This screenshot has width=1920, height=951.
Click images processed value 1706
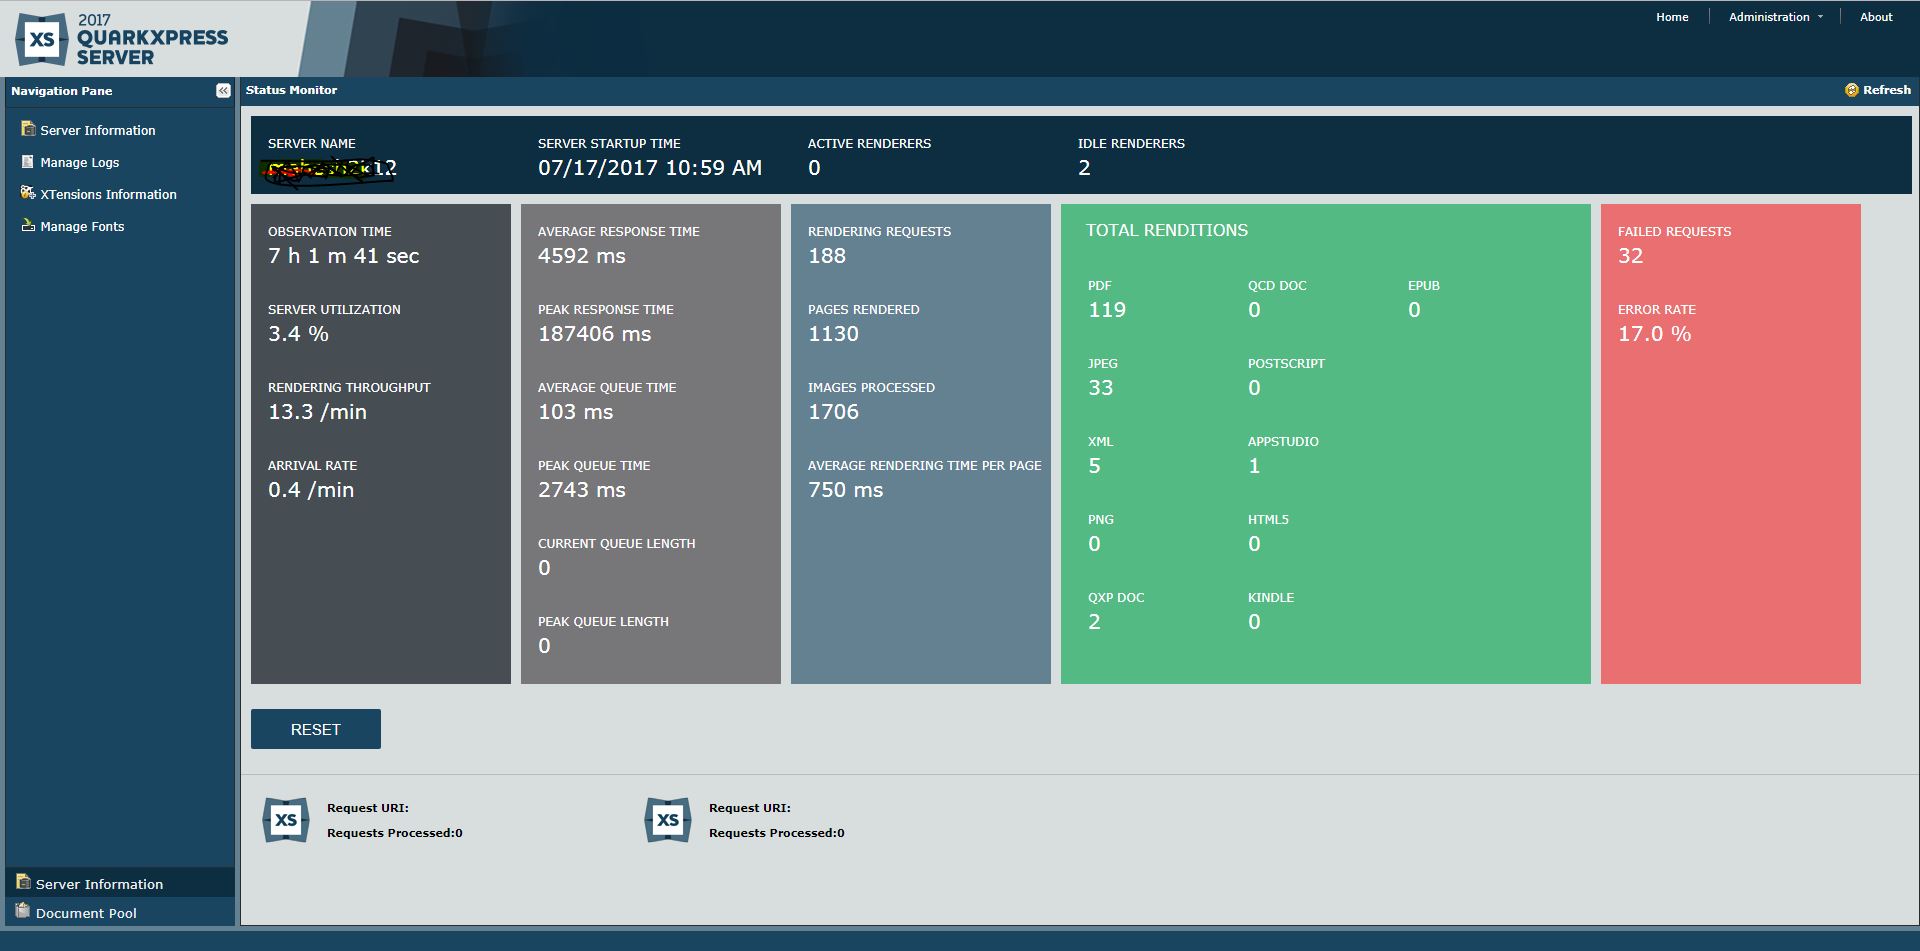tap(833, 412)
